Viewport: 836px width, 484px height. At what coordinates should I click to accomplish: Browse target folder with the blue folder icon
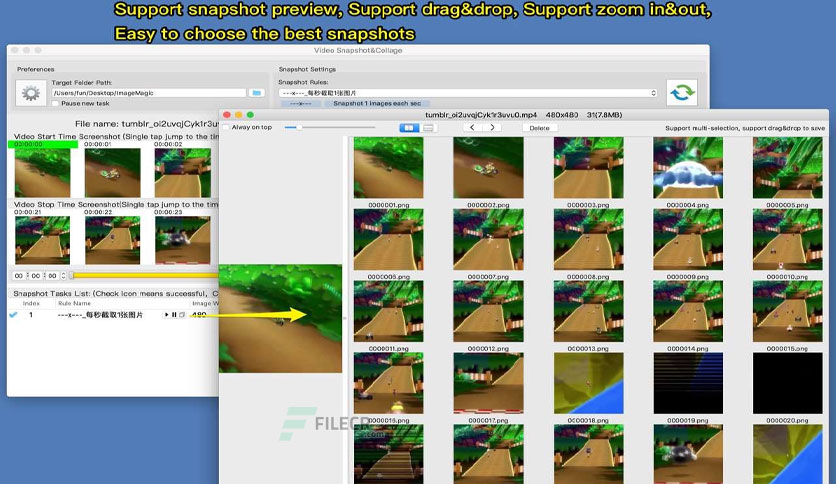pos(256,93)
